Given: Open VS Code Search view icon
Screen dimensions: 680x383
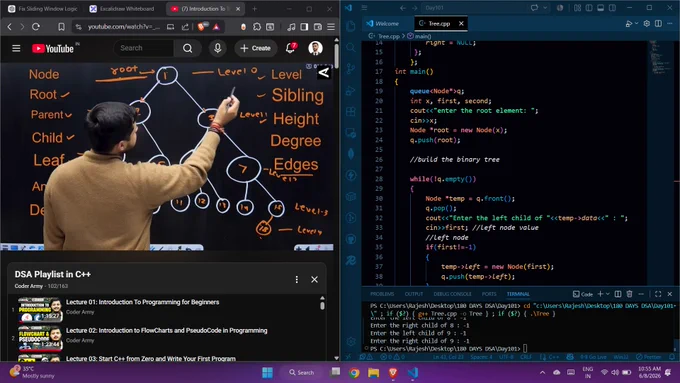Looking at the screenshot, I should coord(351,47).
